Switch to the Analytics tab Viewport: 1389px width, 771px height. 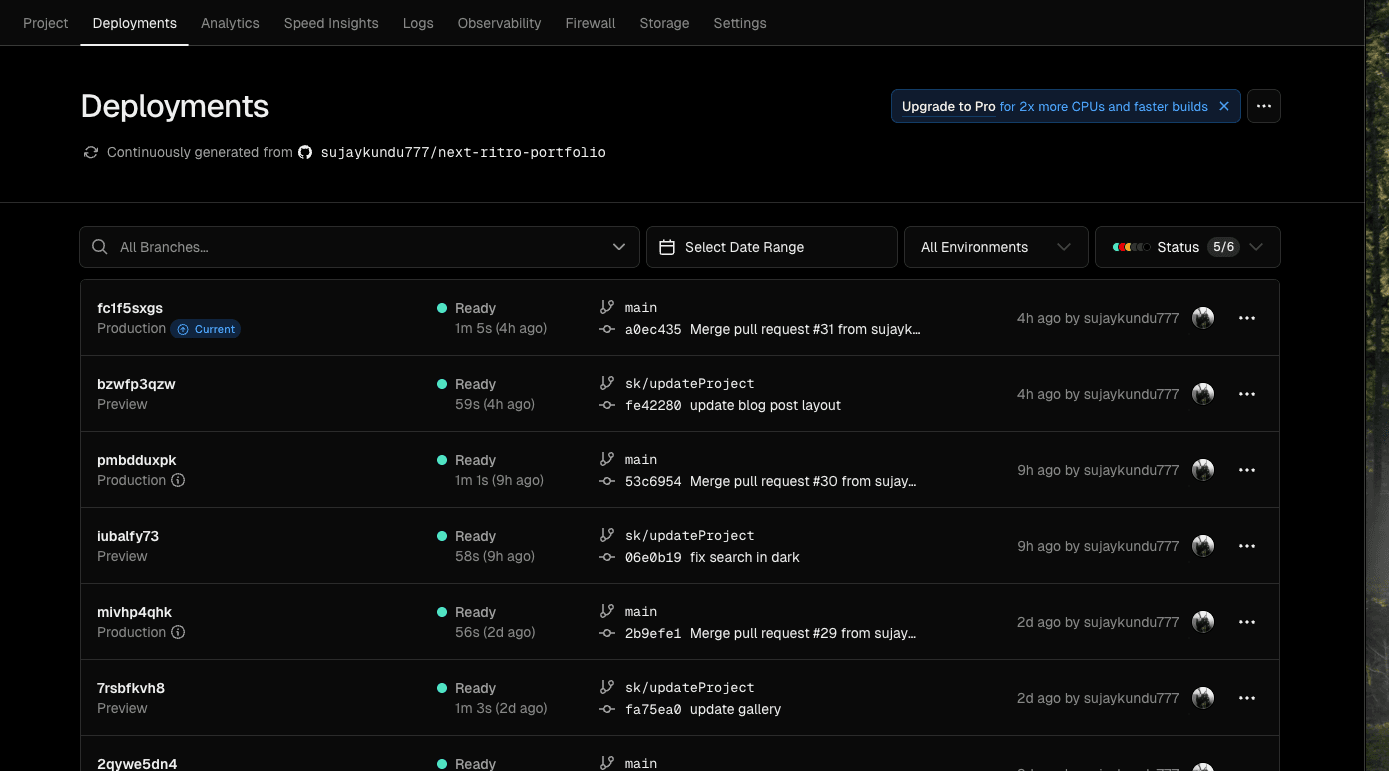point(230,22)
